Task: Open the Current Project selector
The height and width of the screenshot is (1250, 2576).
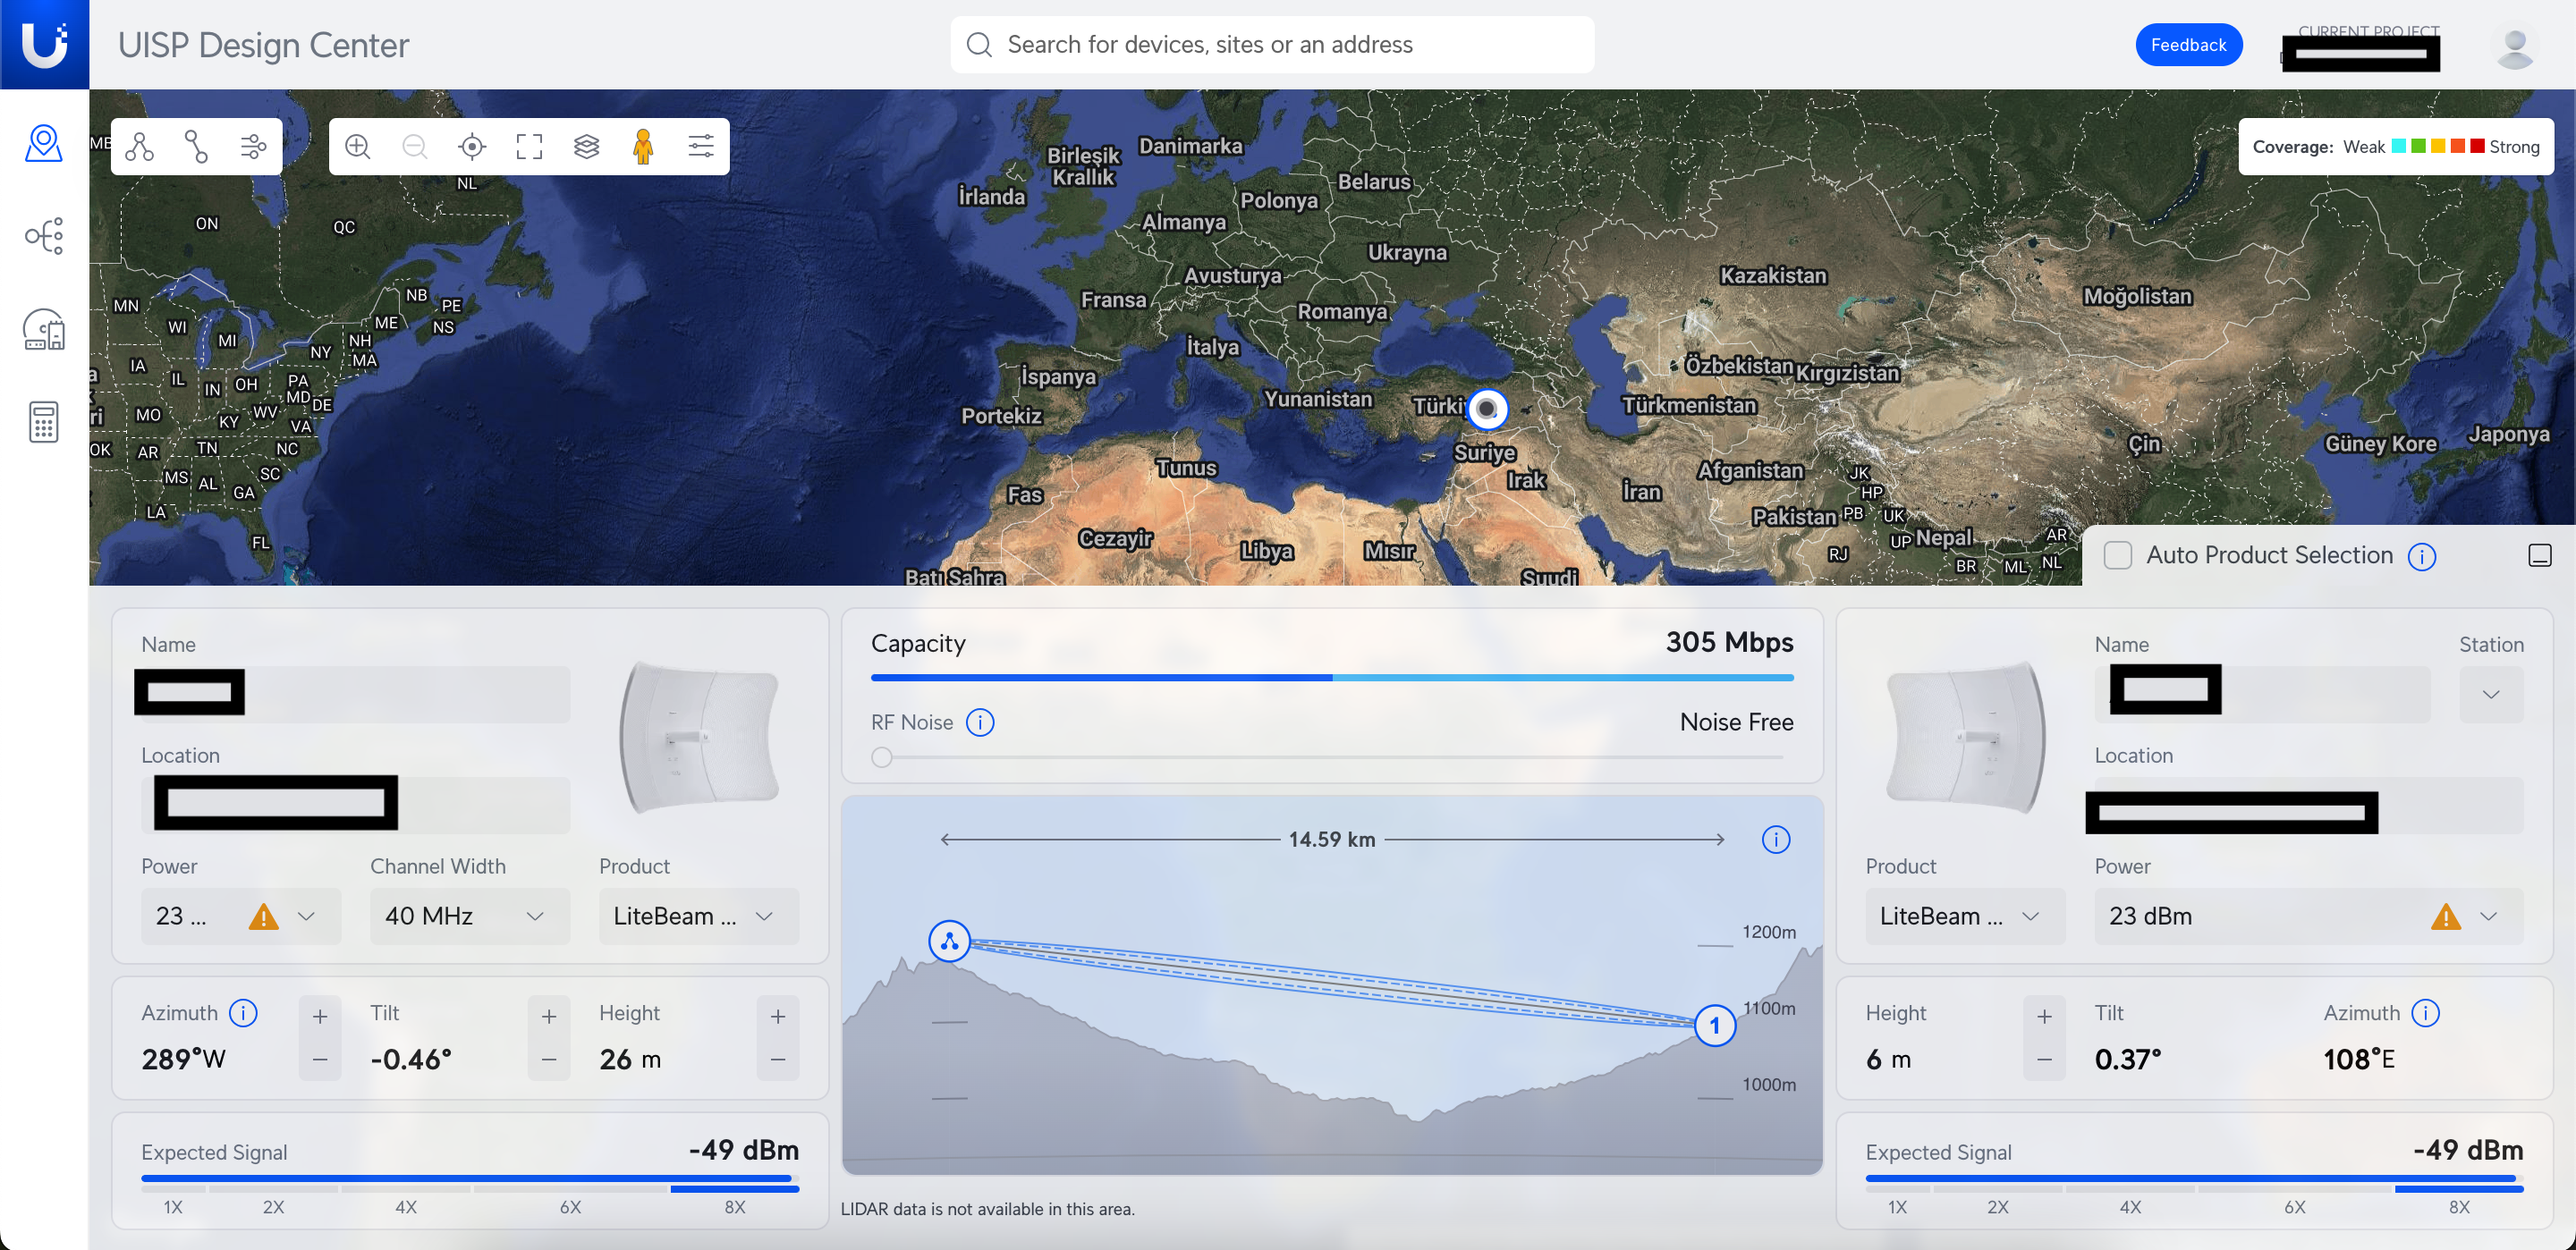Action: 2361,47
